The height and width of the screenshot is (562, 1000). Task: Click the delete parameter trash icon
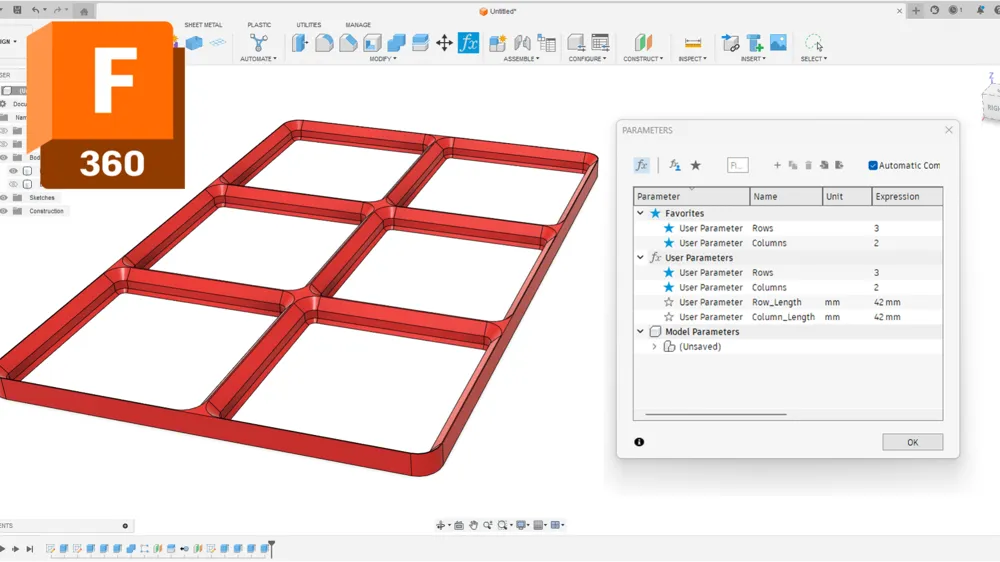click(x=808, y=165)
